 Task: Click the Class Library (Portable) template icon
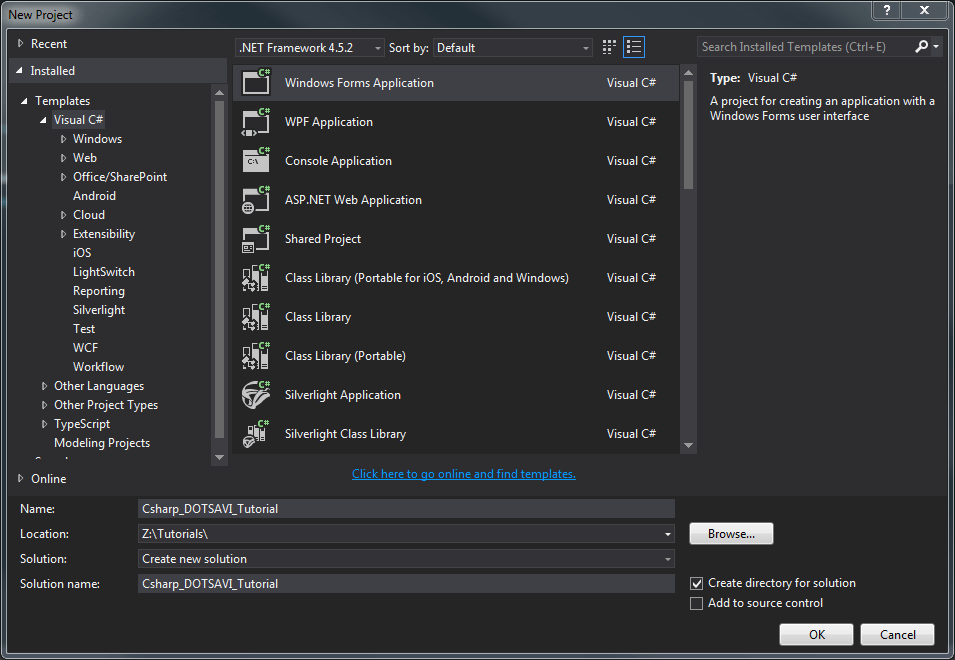[x=256, y=356]
